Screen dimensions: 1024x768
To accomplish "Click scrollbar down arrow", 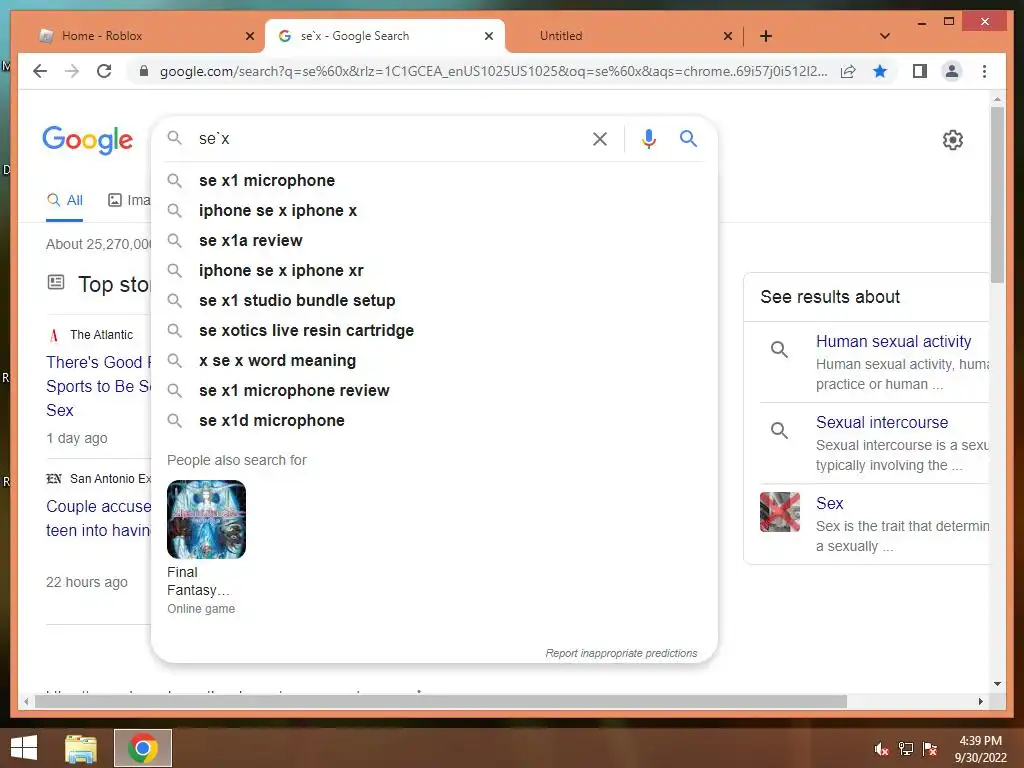I will 997,684.
